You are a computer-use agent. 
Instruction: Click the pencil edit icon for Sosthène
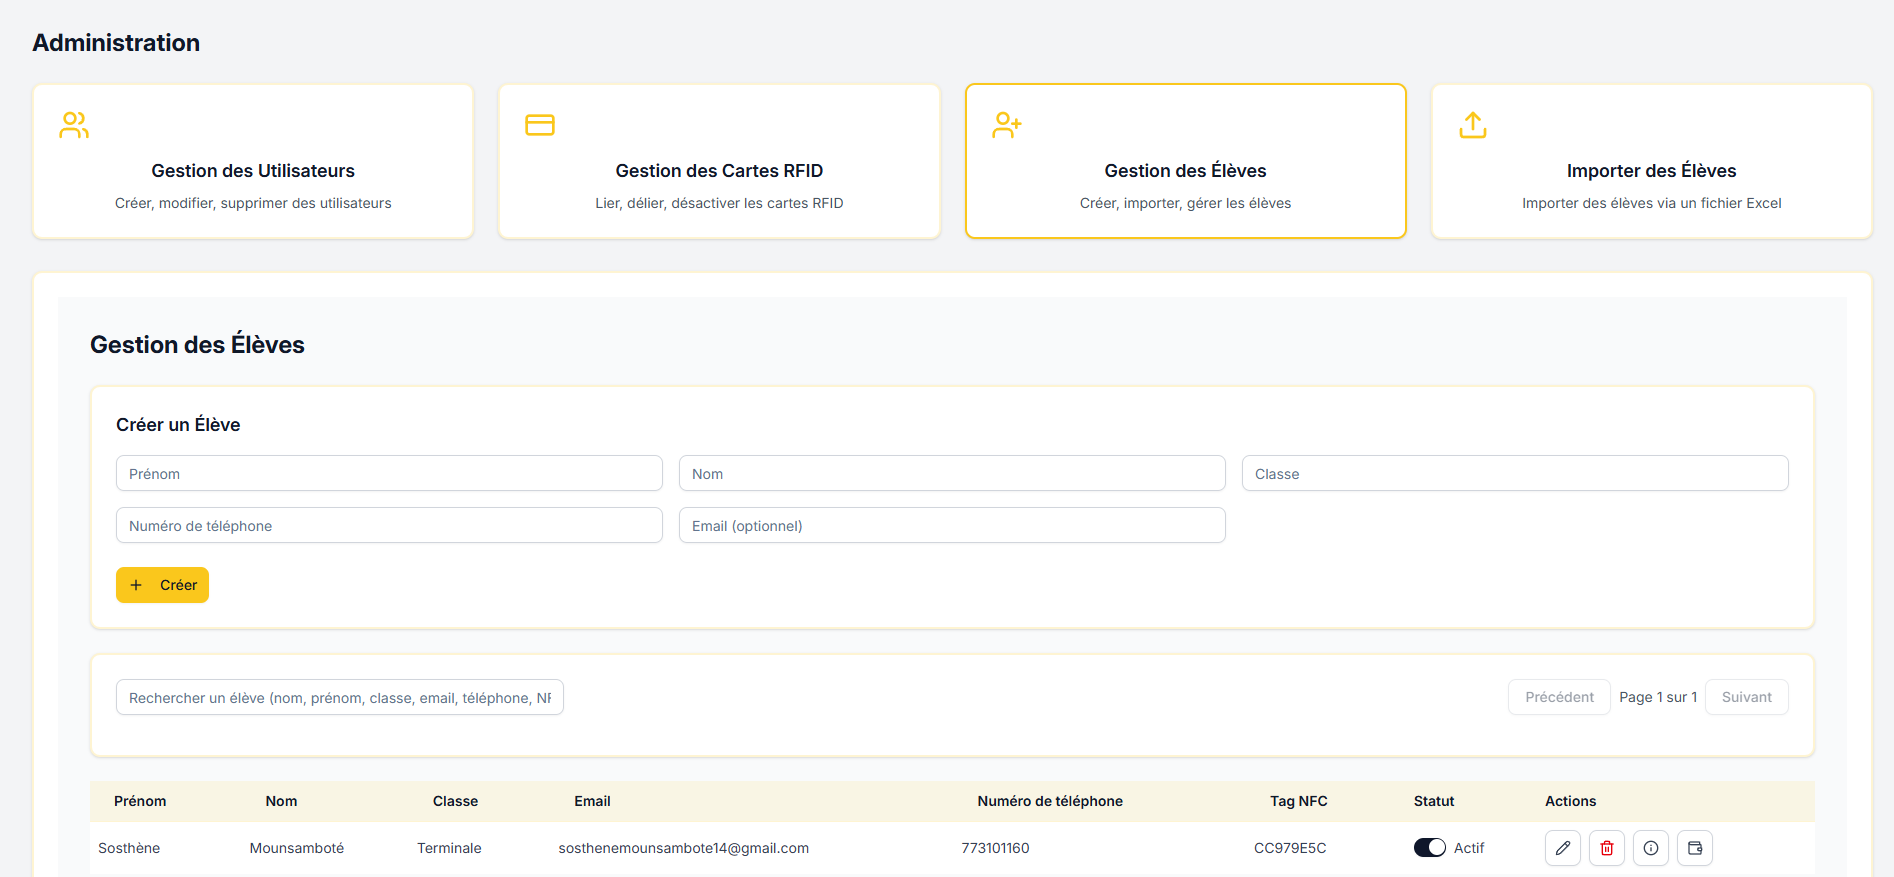(x=1562, y=848)
